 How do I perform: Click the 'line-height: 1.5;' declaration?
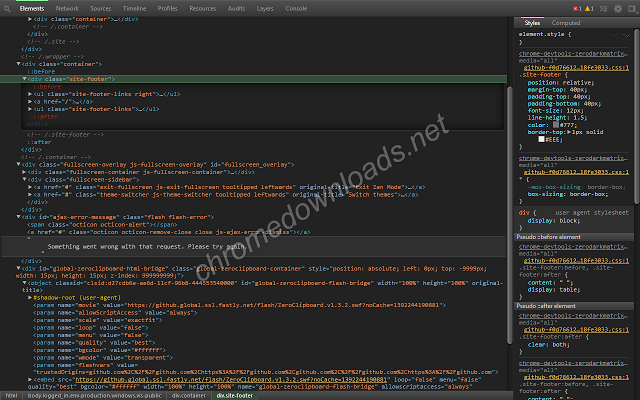558,118
